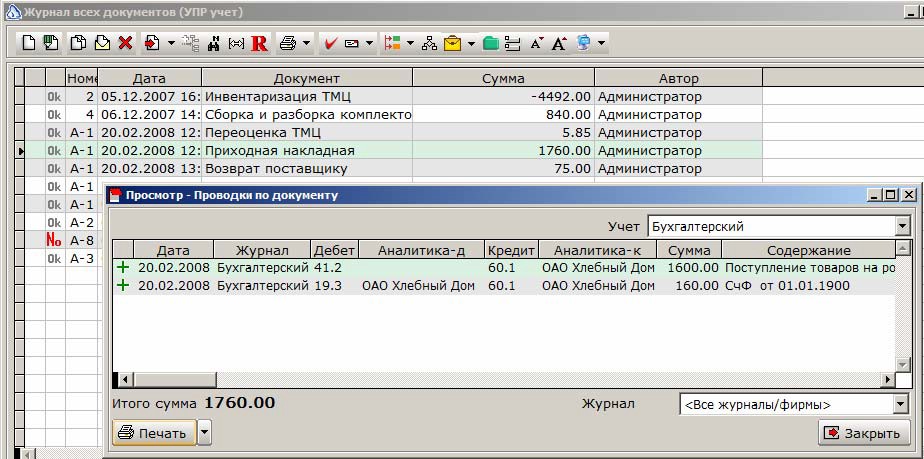Open dropdown next to red-arrow document icon
The width and height of the screenshot is (924, 459).
point(171,43)
